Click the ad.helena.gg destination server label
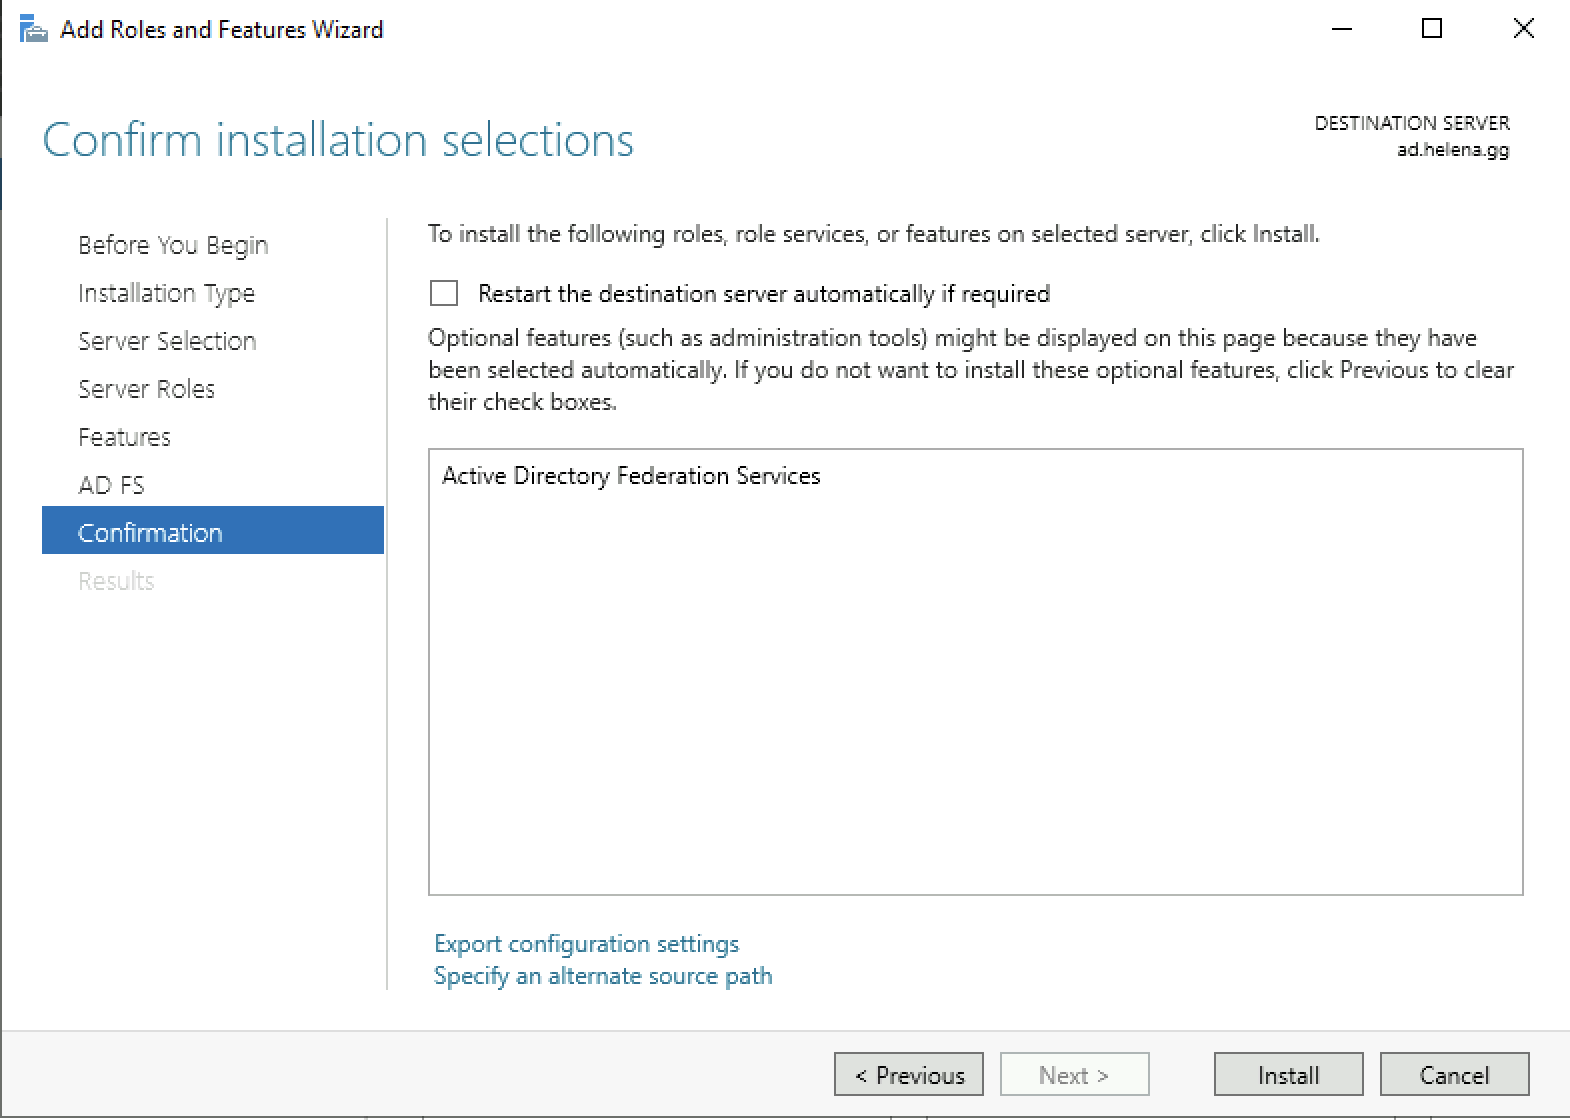 pos(1452,150)
